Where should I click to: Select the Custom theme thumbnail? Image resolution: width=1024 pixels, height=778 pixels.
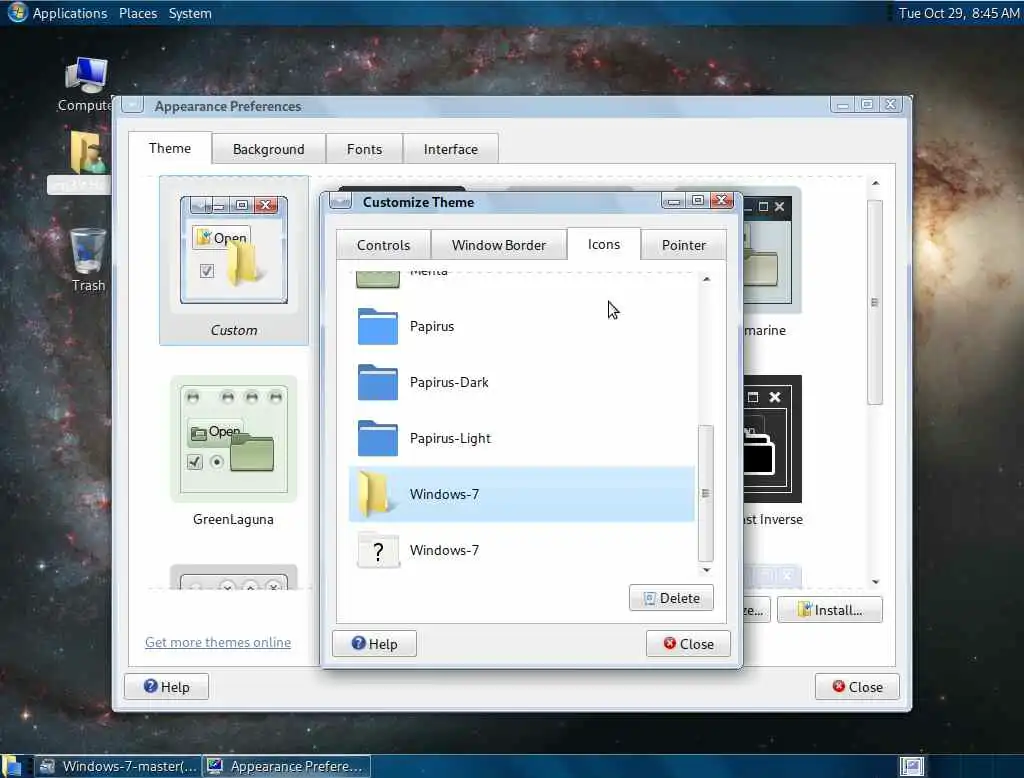coord(234,260)
